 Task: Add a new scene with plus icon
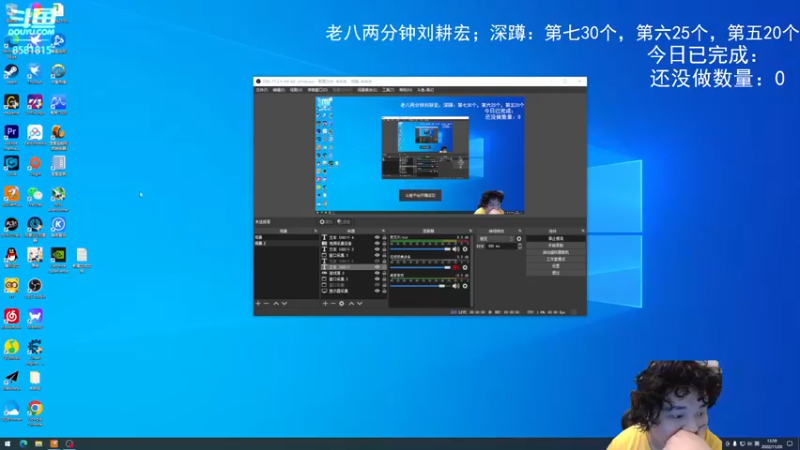tap(258, 304)
